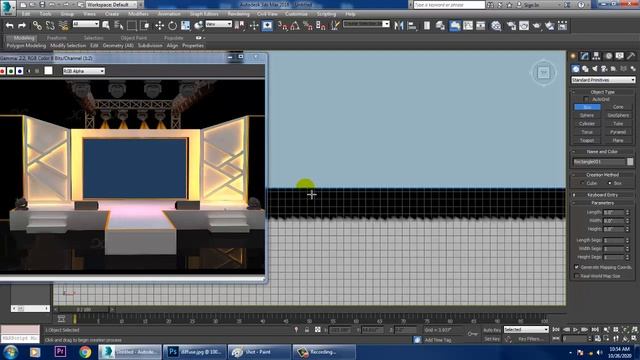
Task: Open the Edit menu
Action: click(26, 14)
